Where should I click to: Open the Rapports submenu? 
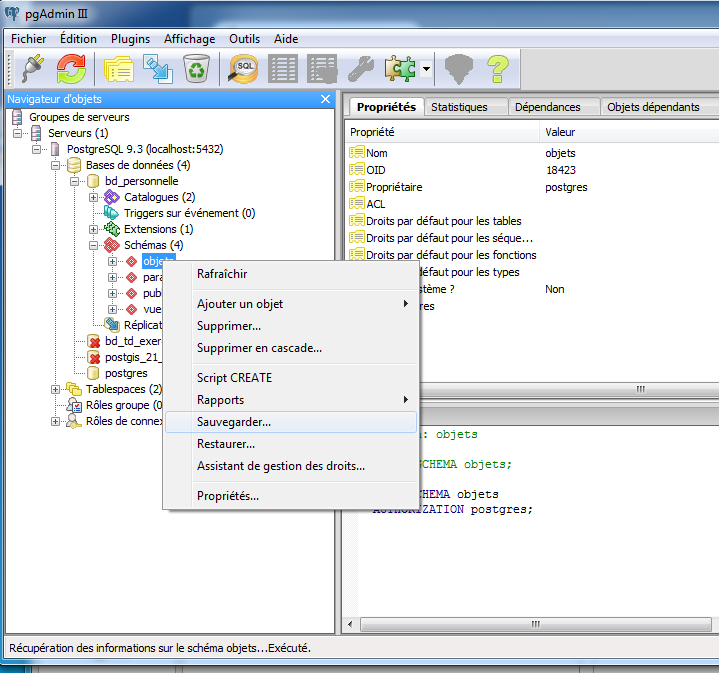[291, 400]
